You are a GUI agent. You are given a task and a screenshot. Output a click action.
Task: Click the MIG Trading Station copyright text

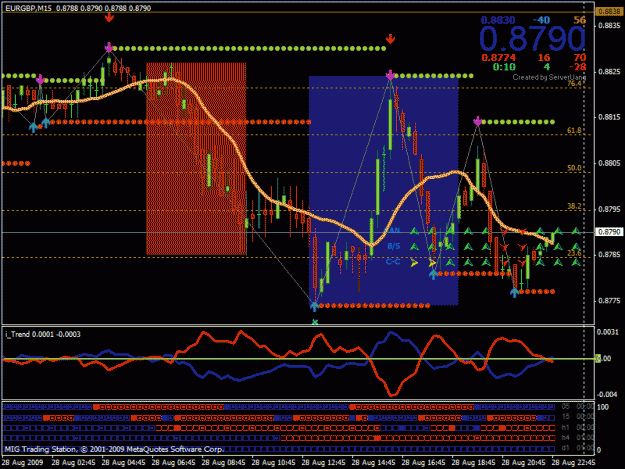pyautogui.click(x=114, y=449)
